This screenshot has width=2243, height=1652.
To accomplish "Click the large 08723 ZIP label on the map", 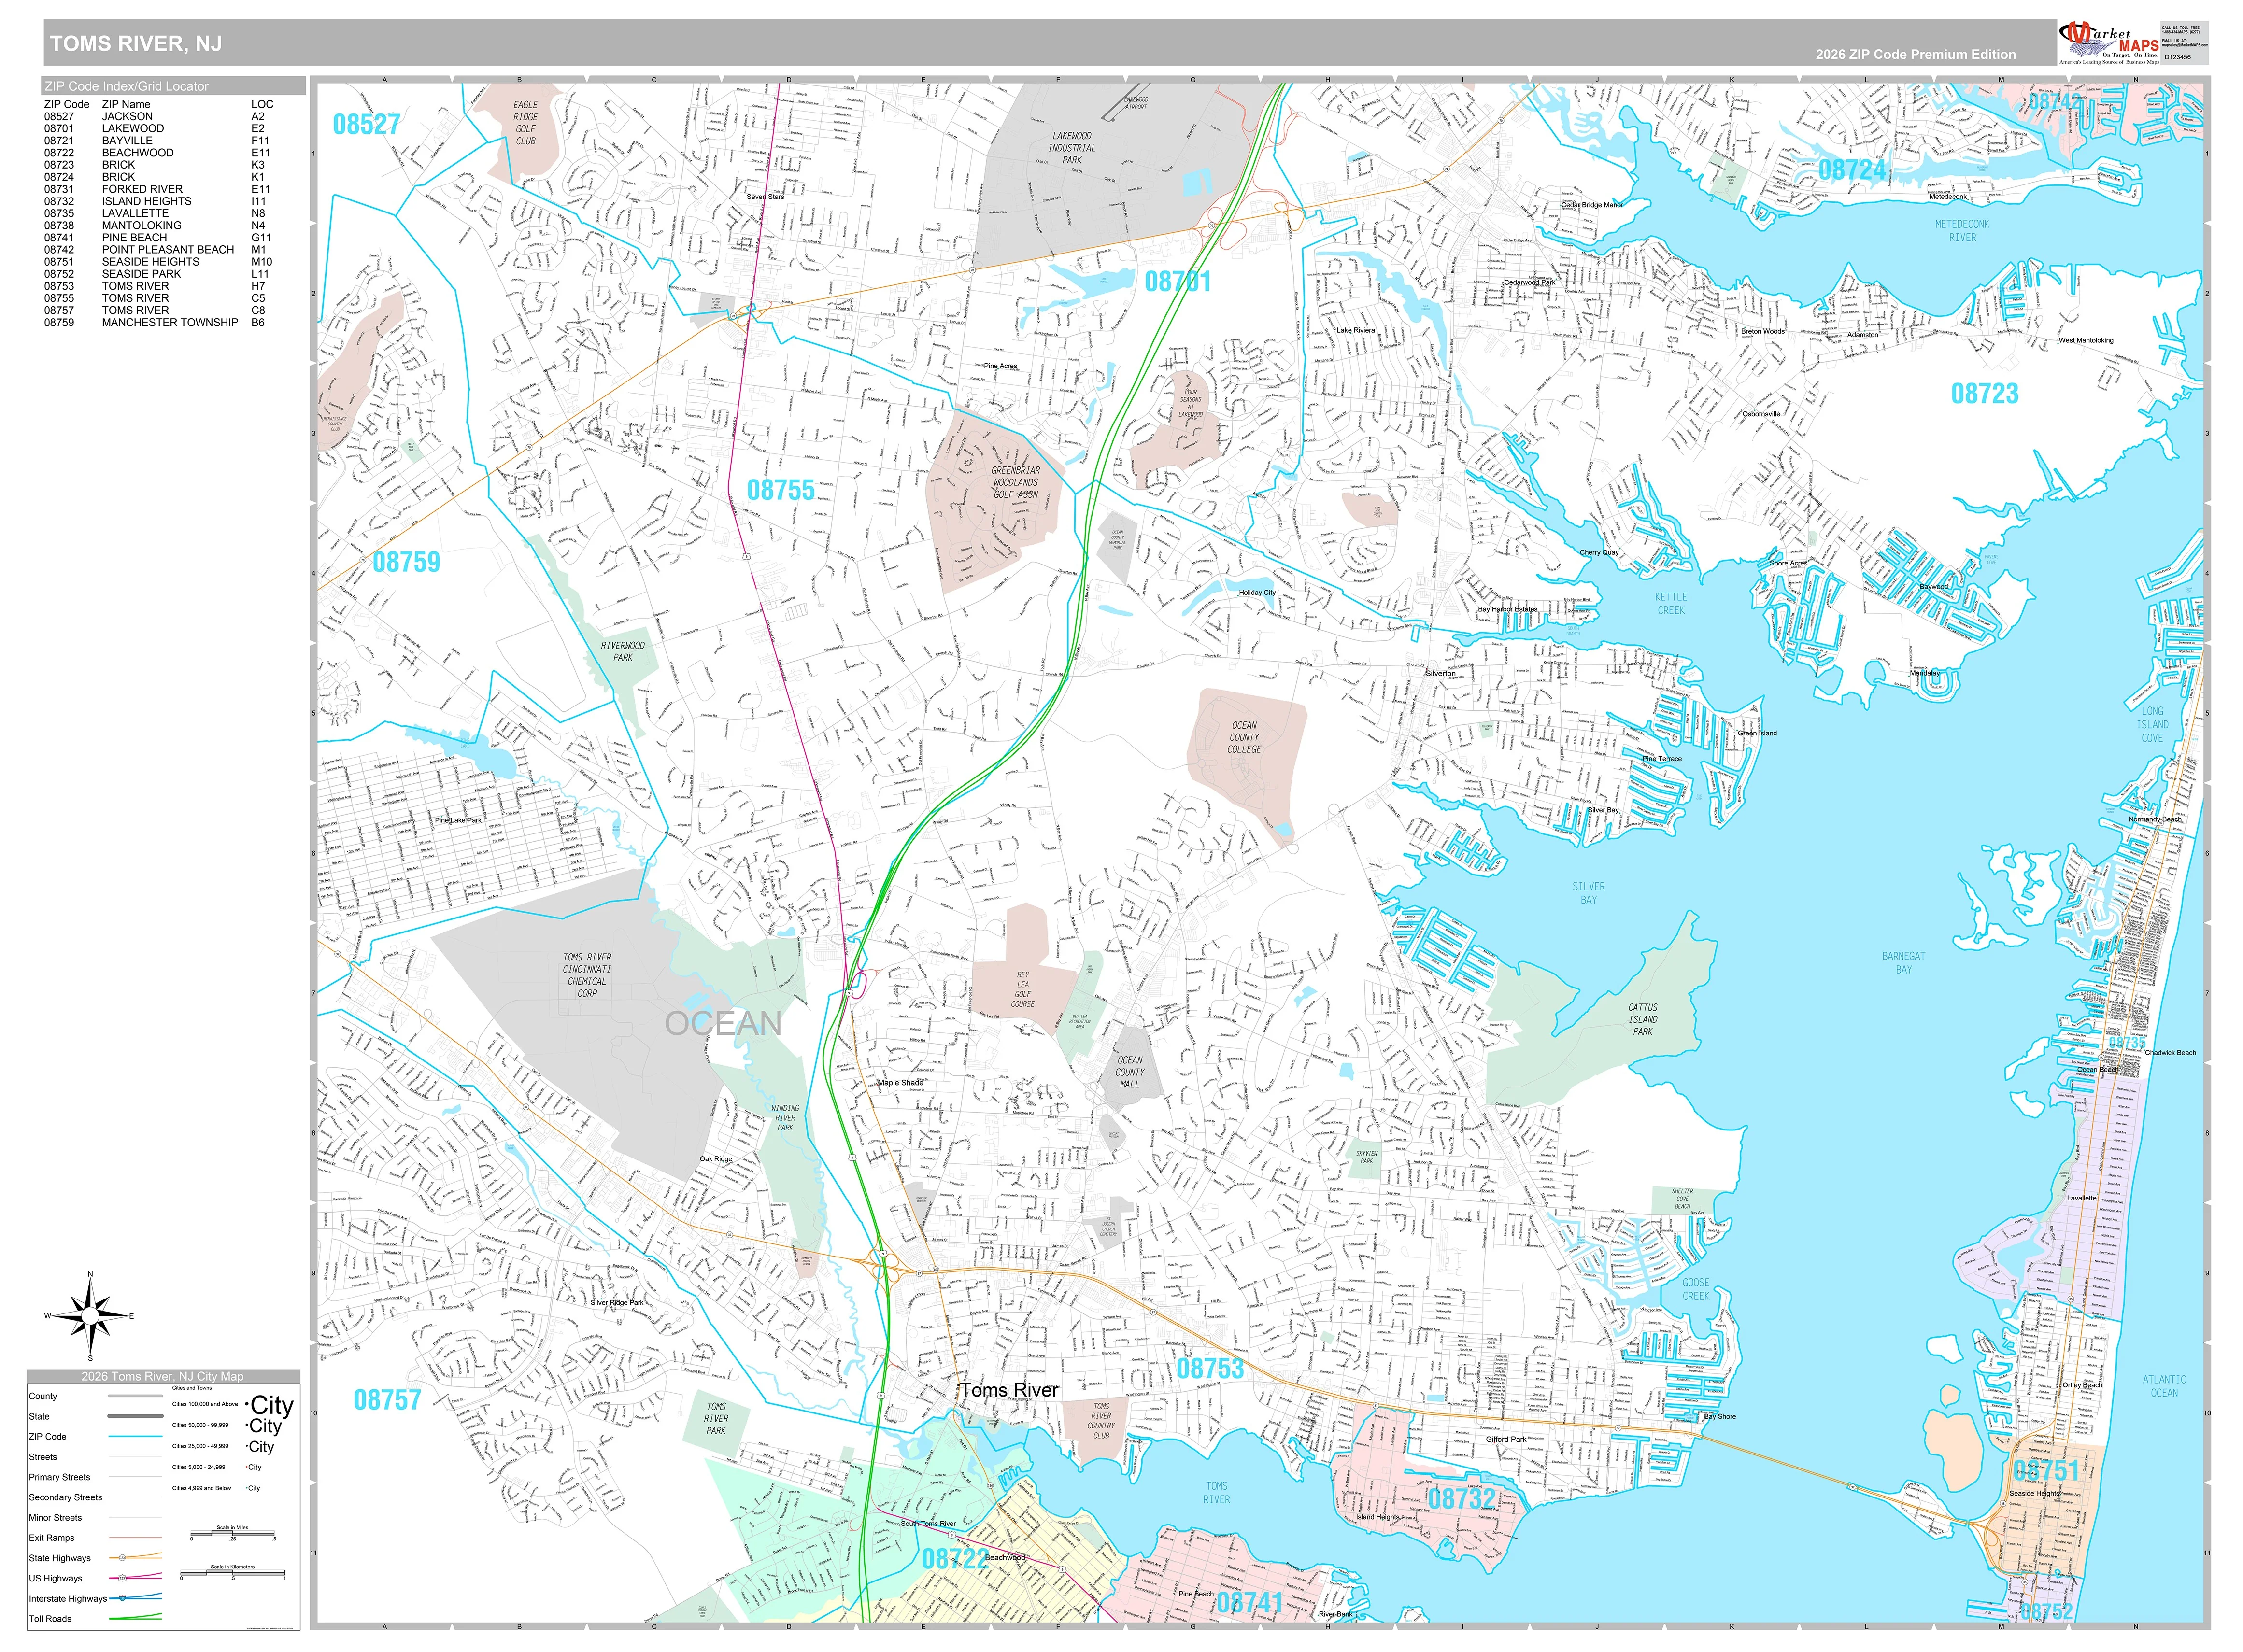I will pos(1984,394).
